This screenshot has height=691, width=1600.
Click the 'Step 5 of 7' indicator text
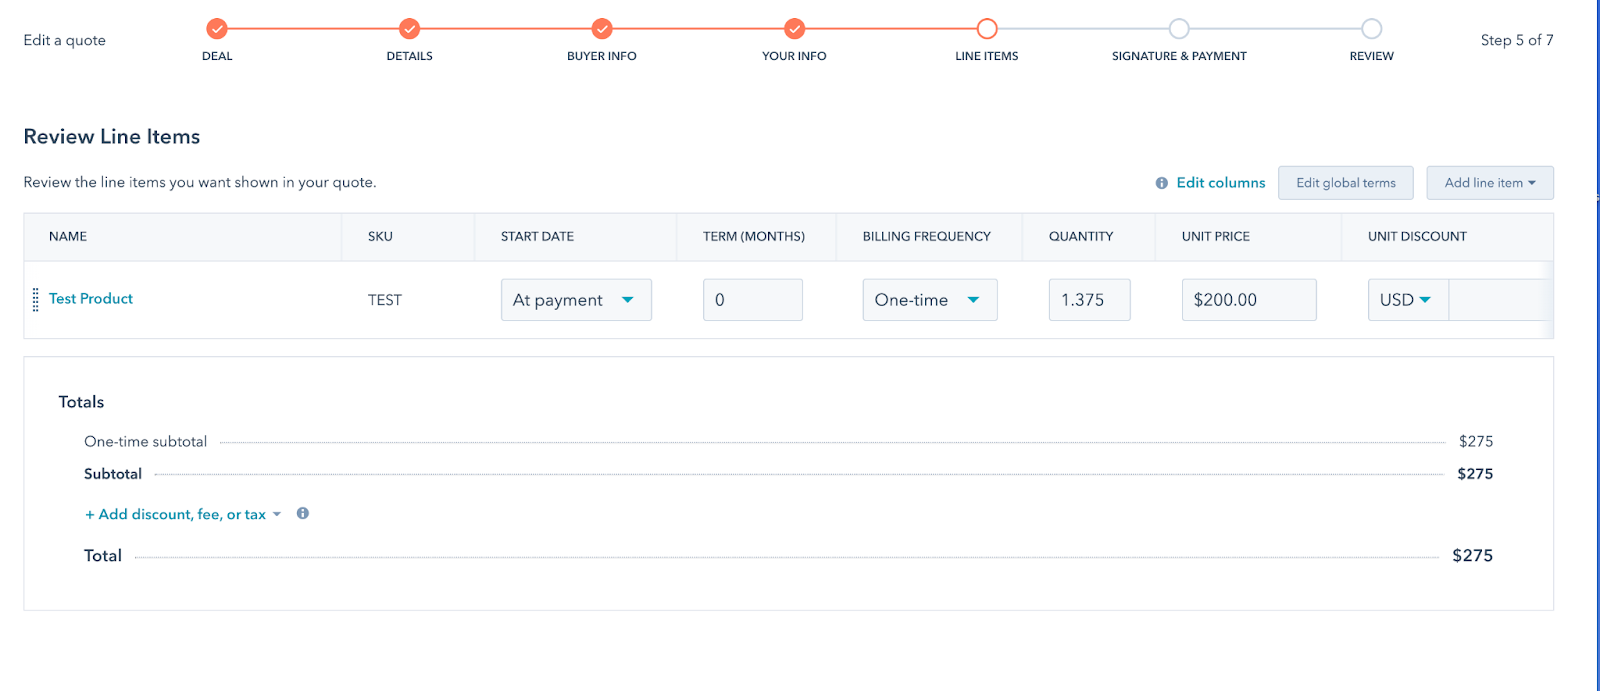tap(1517, 40)
